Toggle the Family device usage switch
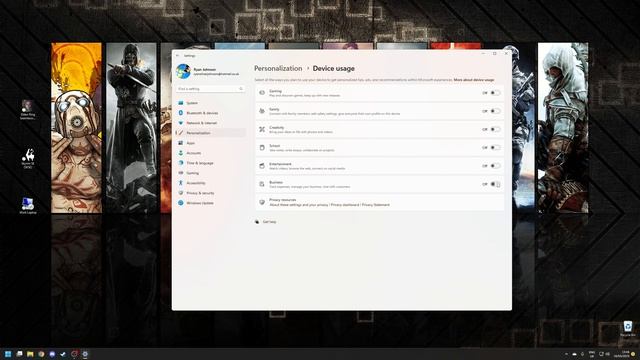The image size is (640, 360). click(x=495, y=111)
